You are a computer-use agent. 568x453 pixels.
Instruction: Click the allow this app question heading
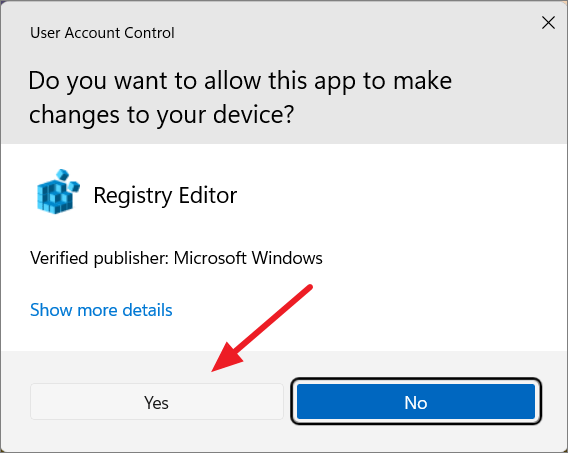240,97
